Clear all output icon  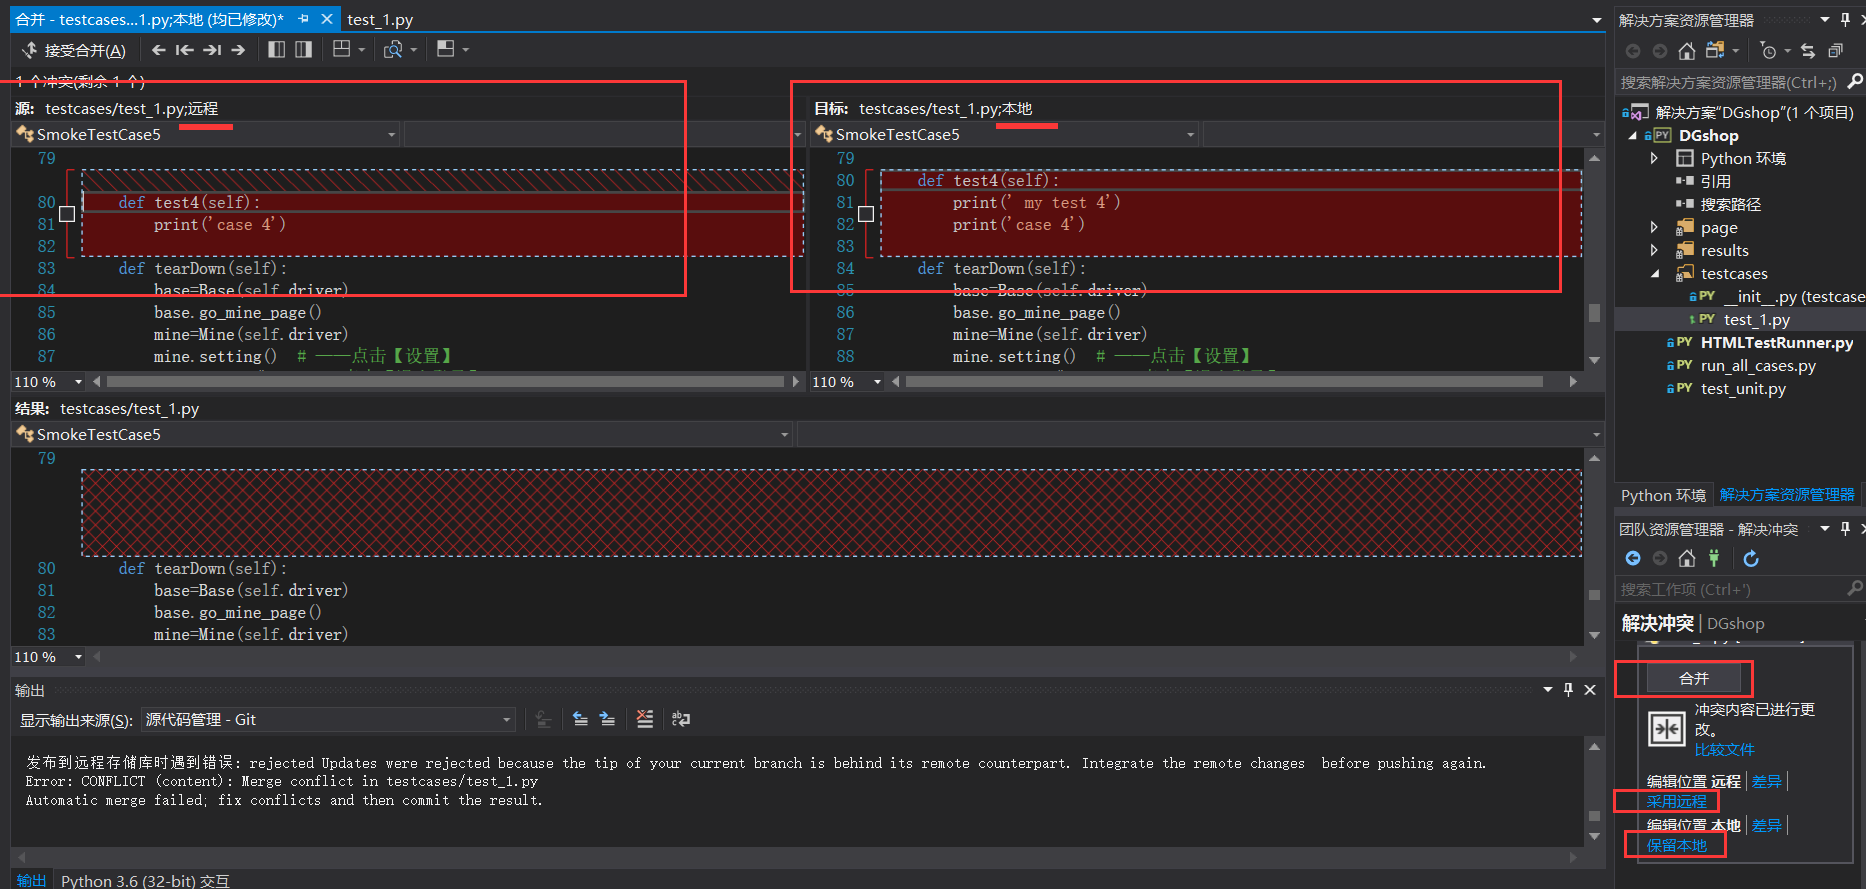(x=645, y=719)
